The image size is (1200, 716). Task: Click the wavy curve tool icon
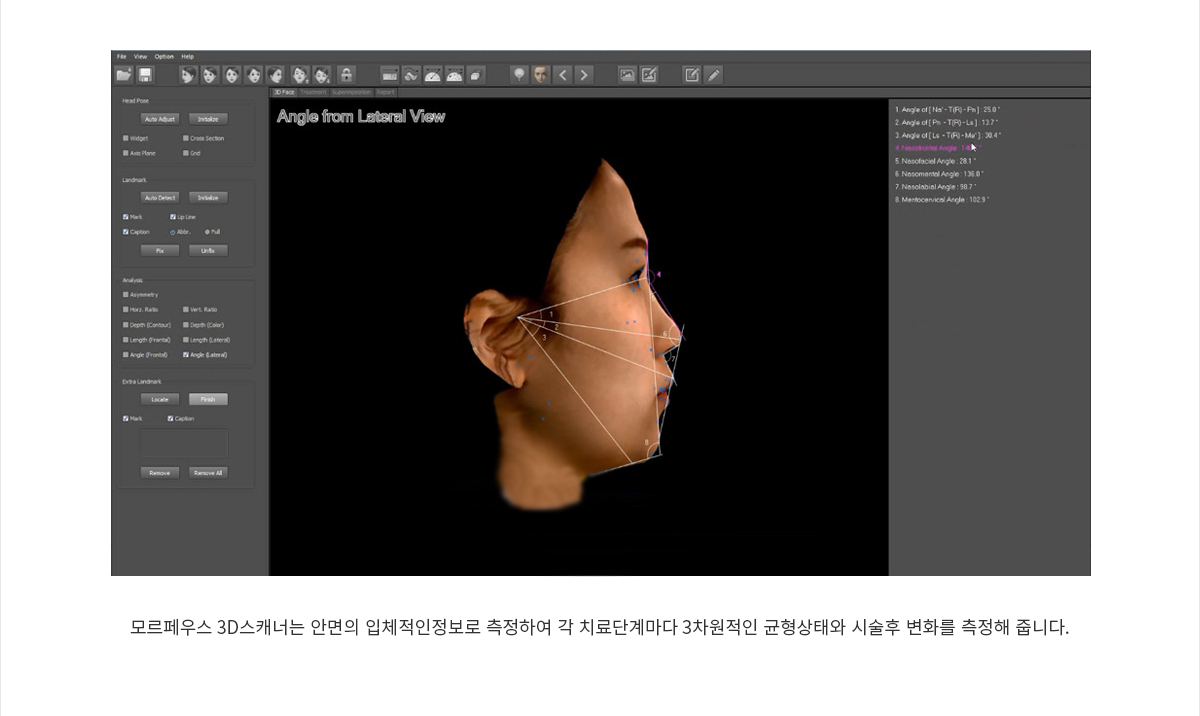pyautogui.click(x=411, y=74)
